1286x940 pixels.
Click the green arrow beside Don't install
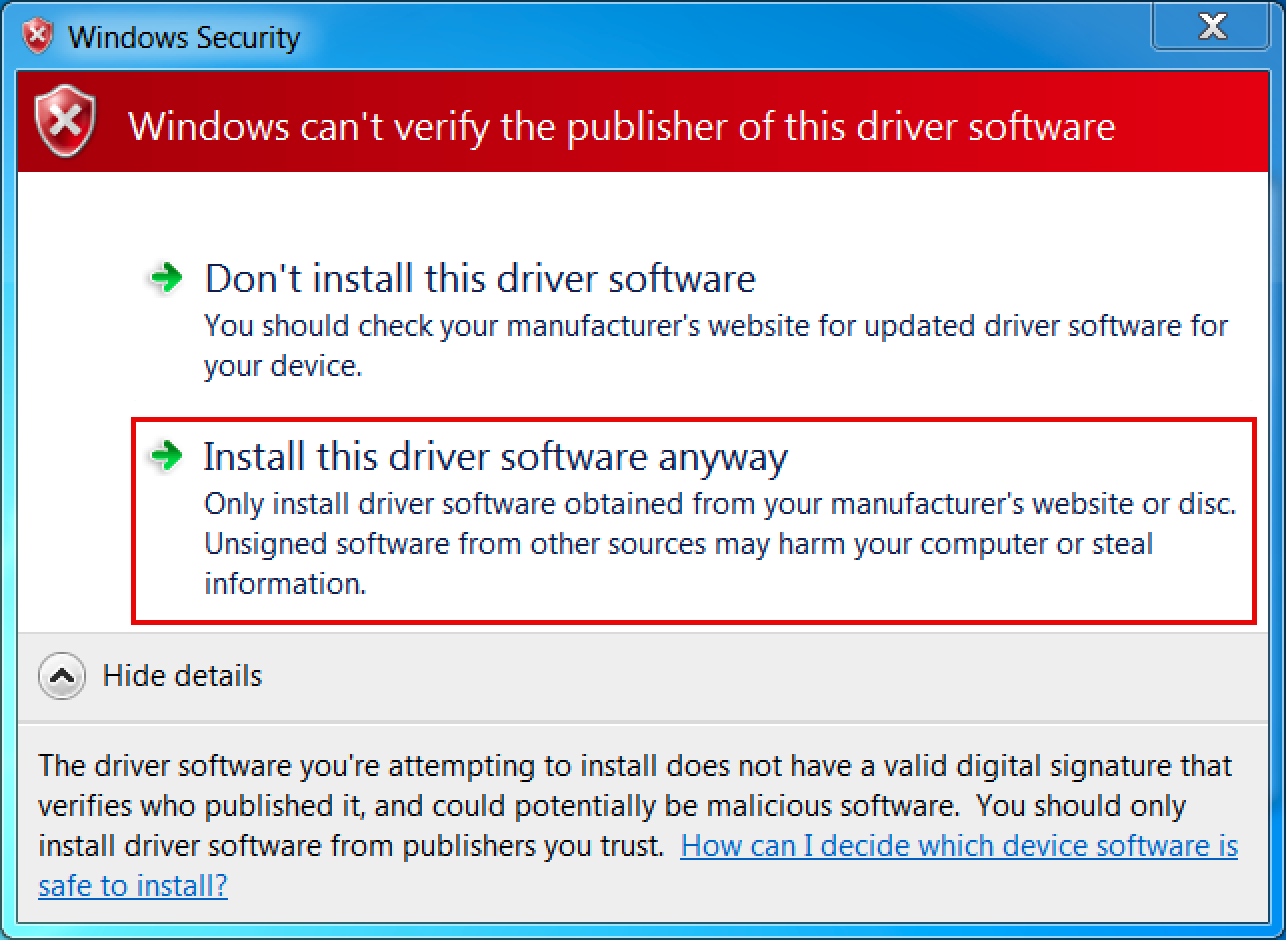[166, 279]
